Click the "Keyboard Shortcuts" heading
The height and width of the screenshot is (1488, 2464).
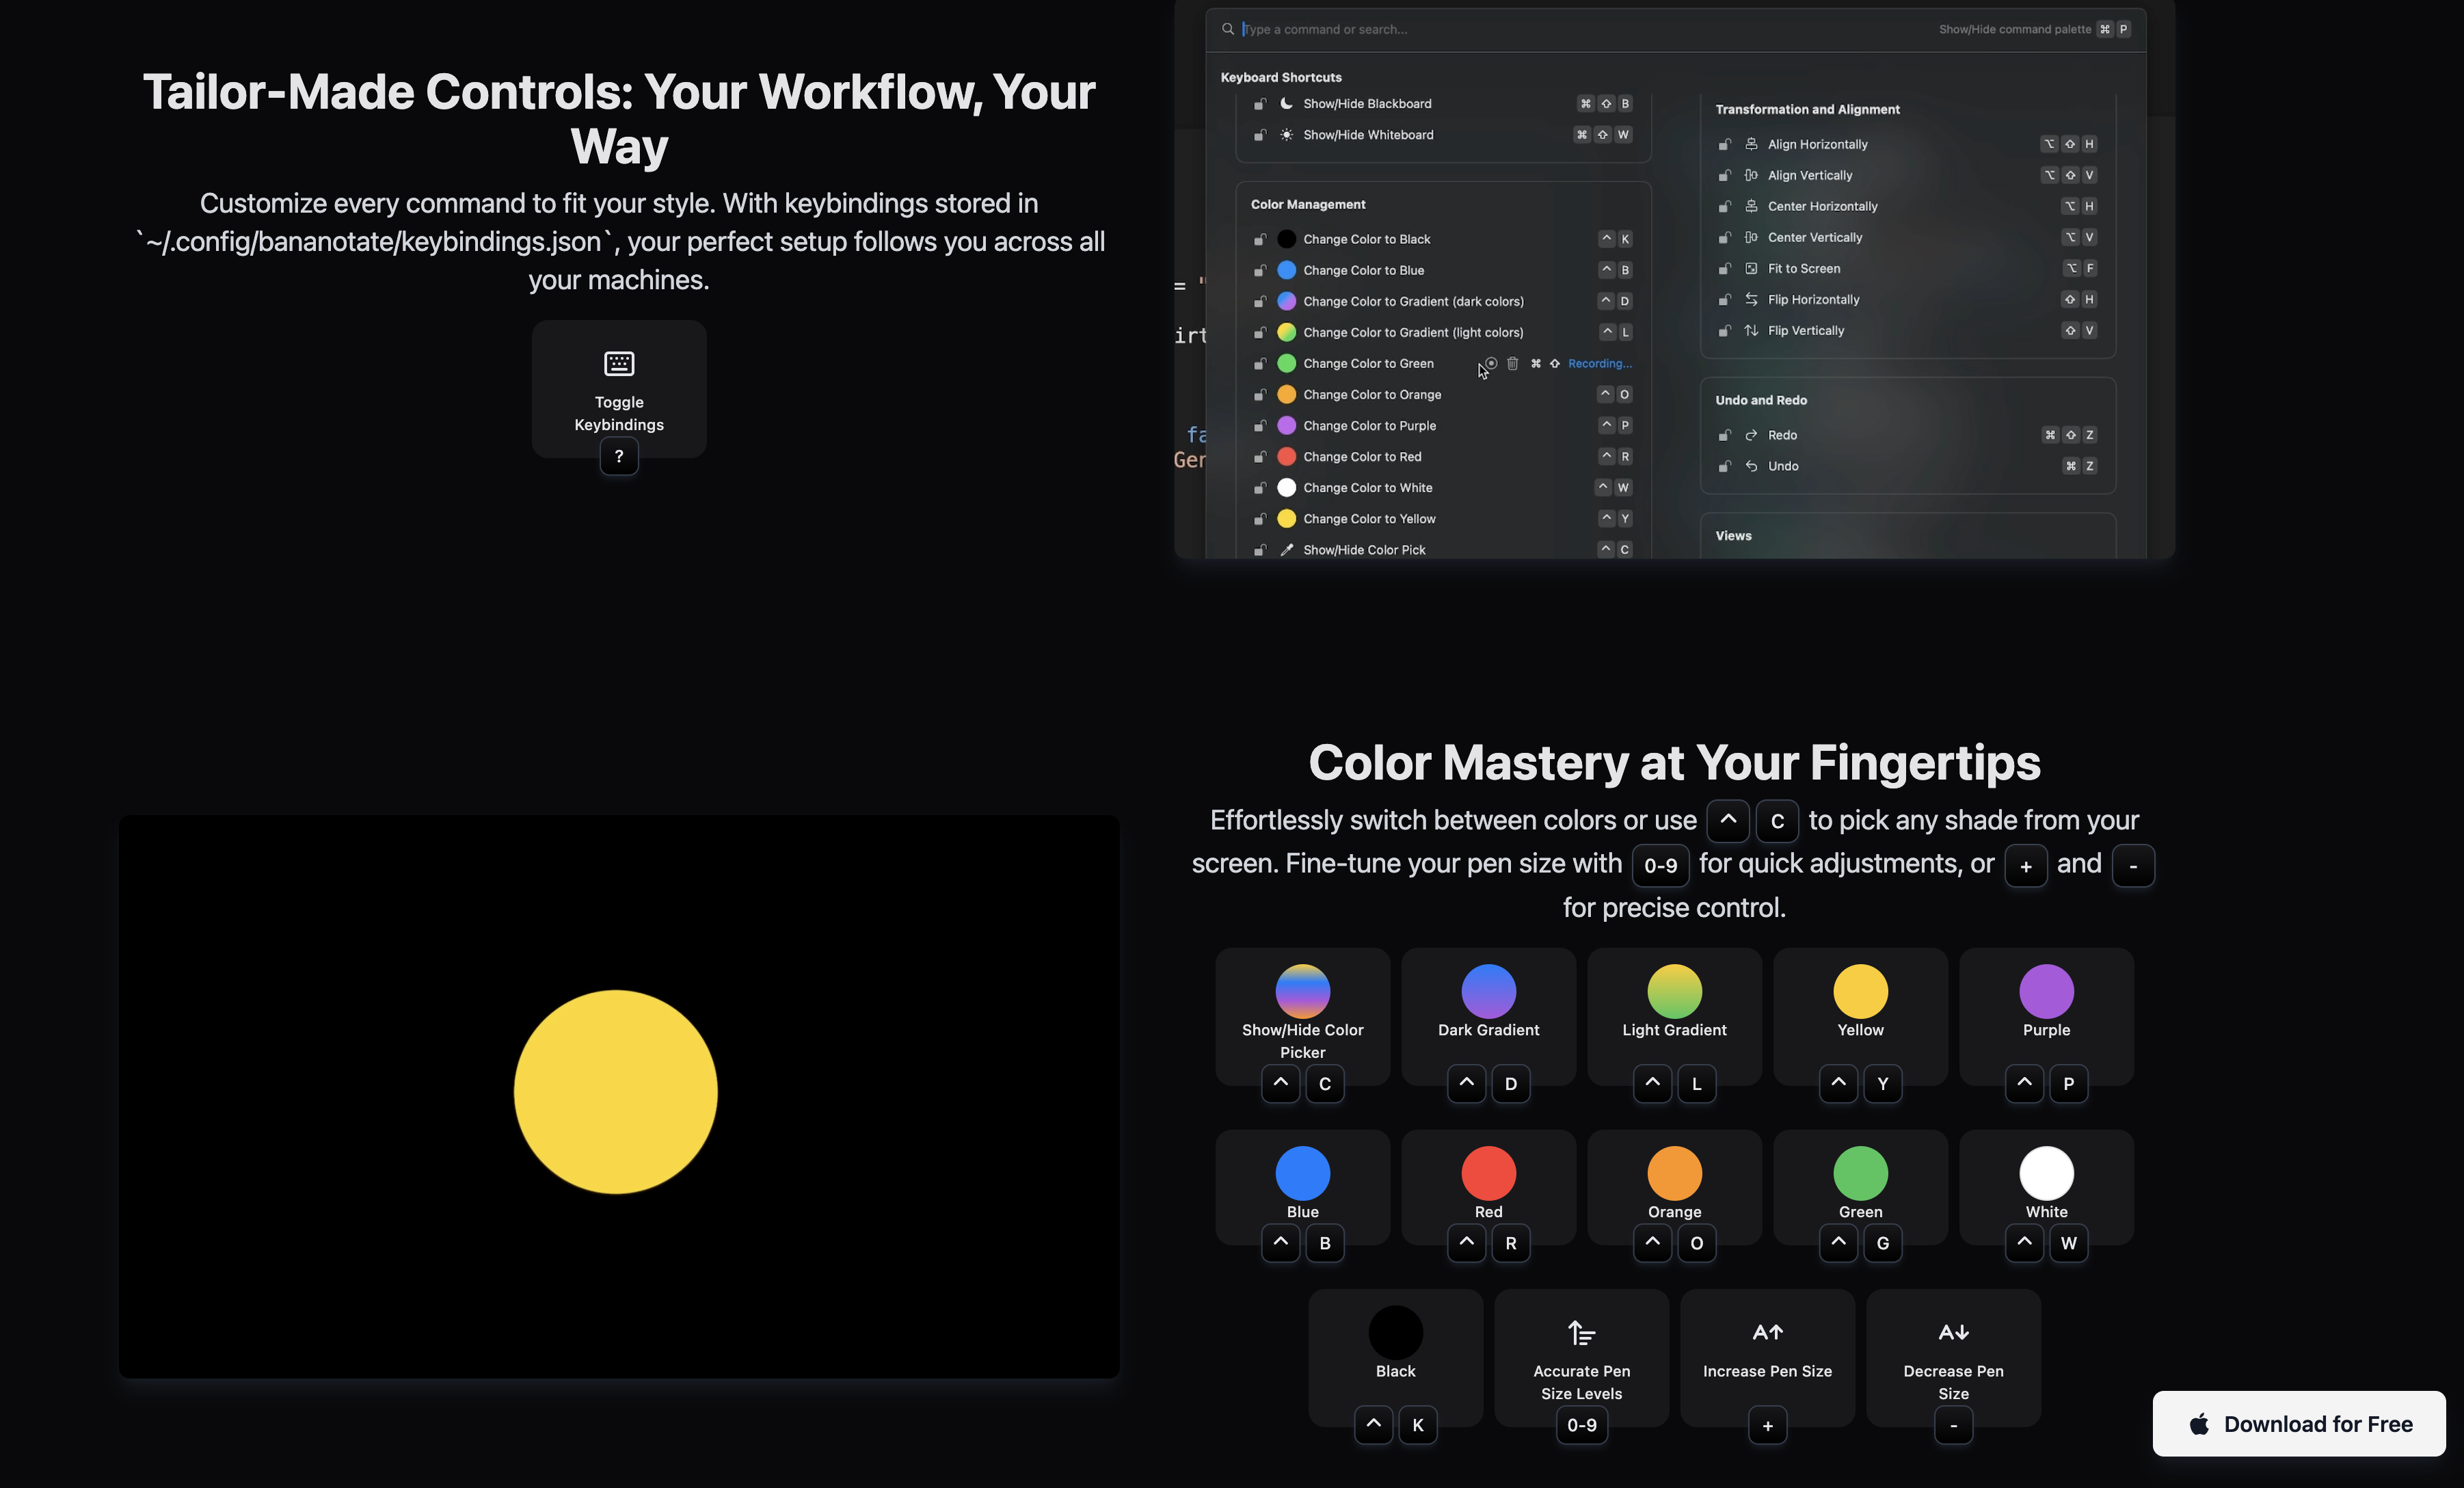point(1281,77)
